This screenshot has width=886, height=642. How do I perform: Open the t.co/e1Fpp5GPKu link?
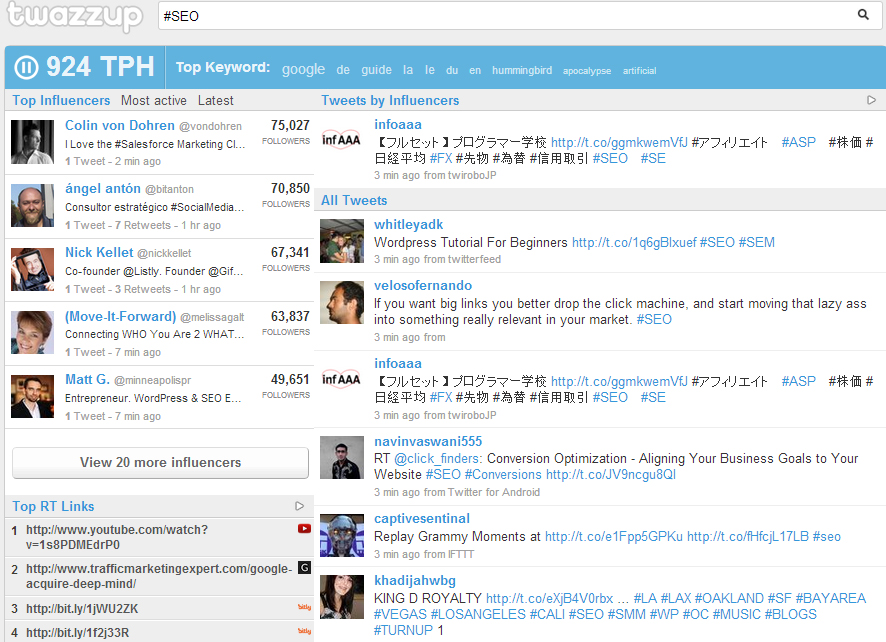[x=614, y=536]
